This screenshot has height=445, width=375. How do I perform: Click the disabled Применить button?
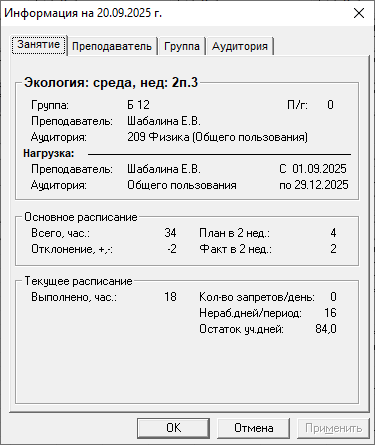click(333, 428)
